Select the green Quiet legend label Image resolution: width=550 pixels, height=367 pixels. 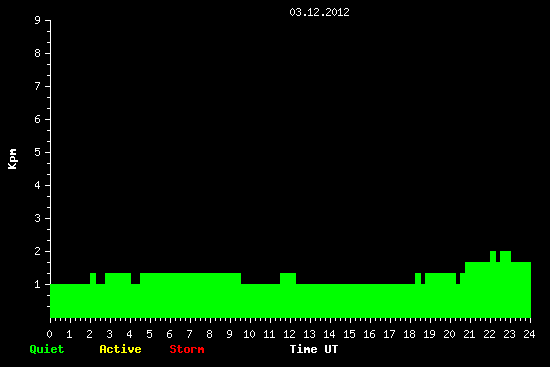pyautogui.click(x=47, y=349)
